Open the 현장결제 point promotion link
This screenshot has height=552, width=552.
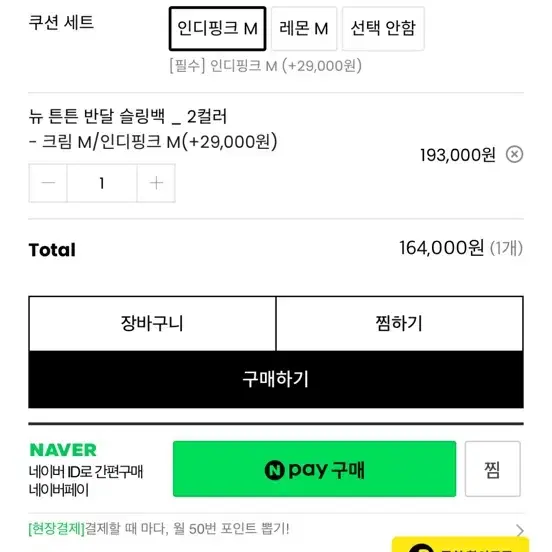point(159,529)
